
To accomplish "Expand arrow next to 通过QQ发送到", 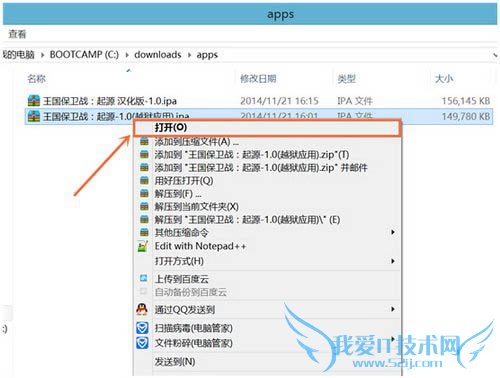I will tap(393, 309).
